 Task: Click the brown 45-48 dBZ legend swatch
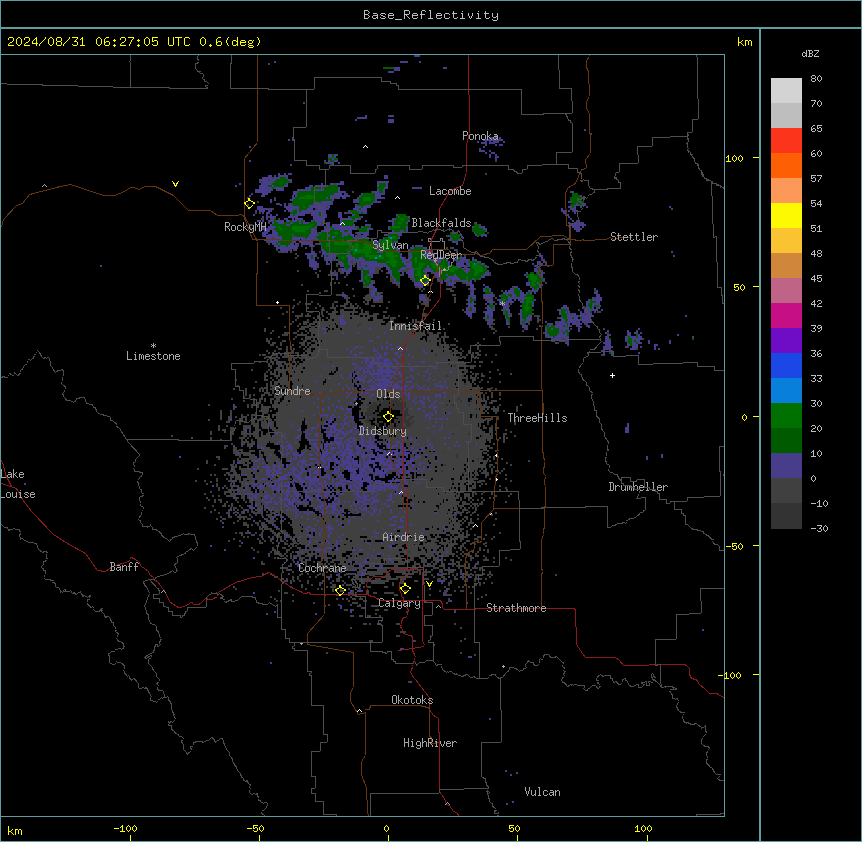click(786, 265)
